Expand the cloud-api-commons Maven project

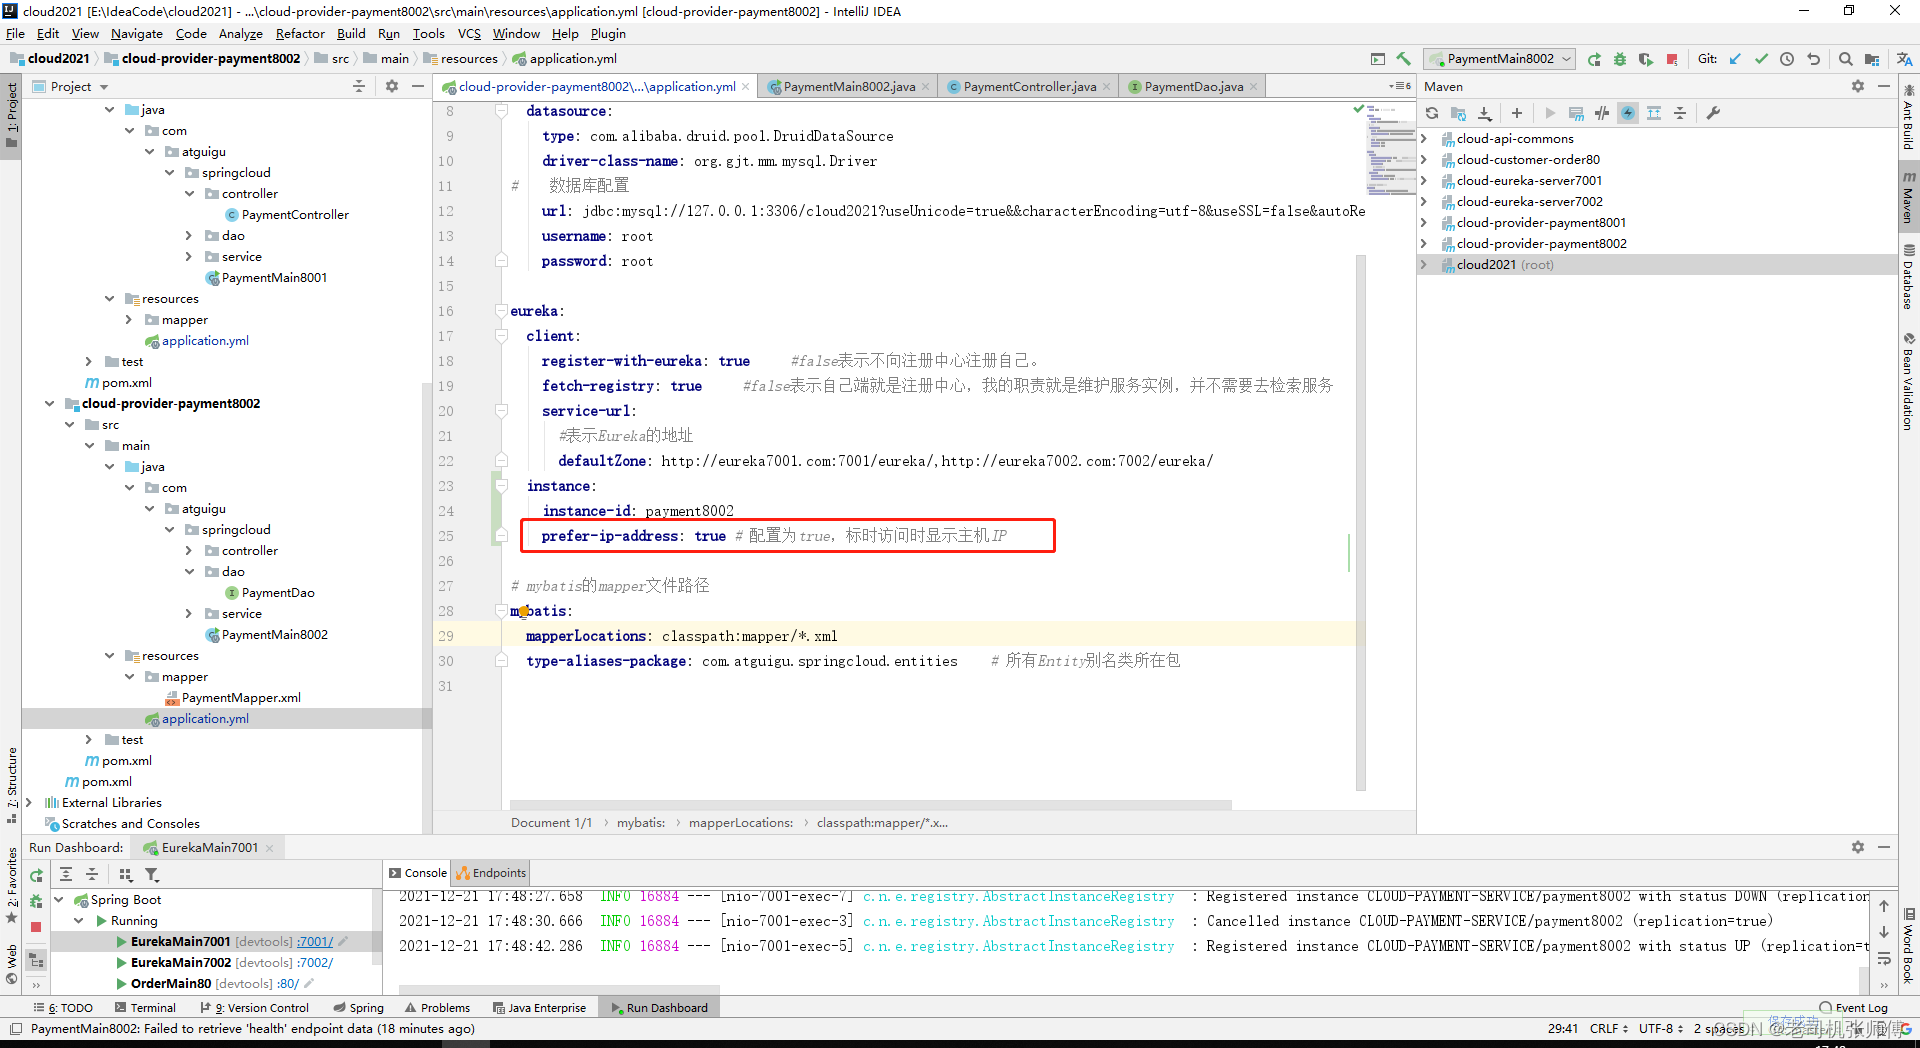[x=1425, y=139]
